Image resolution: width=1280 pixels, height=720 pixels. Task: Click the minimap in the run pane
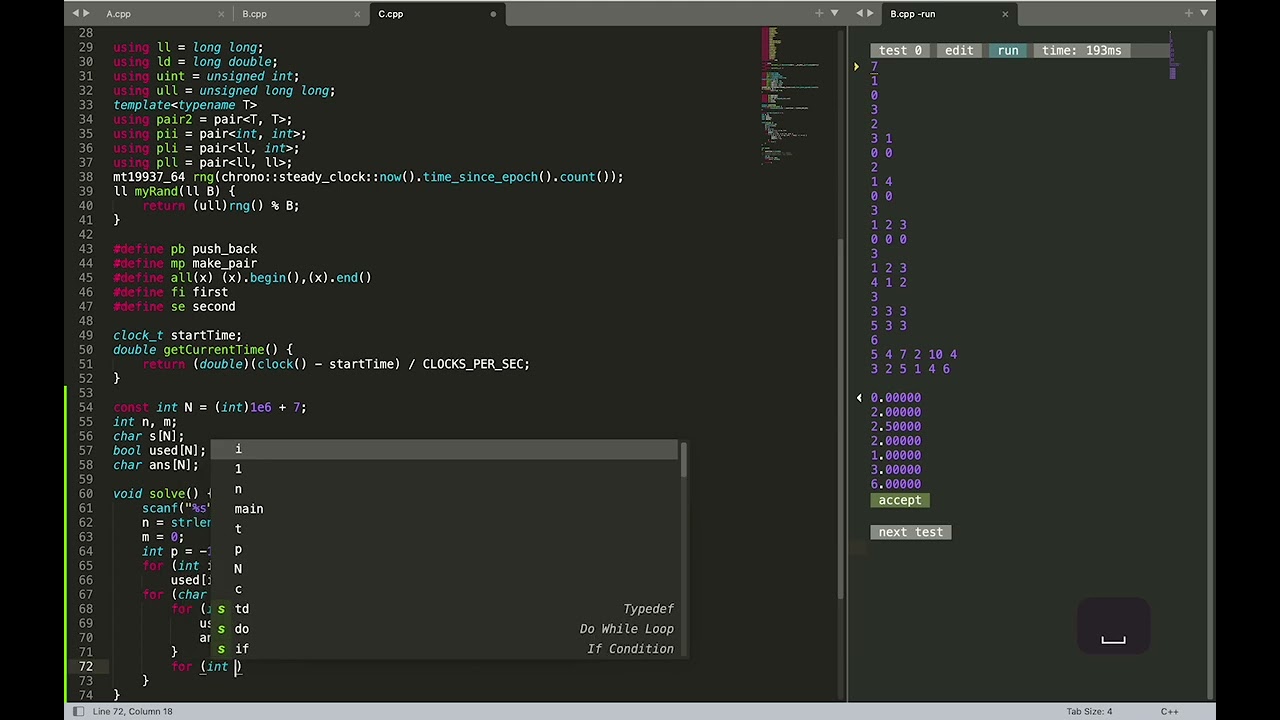(x=1174, y=55)
